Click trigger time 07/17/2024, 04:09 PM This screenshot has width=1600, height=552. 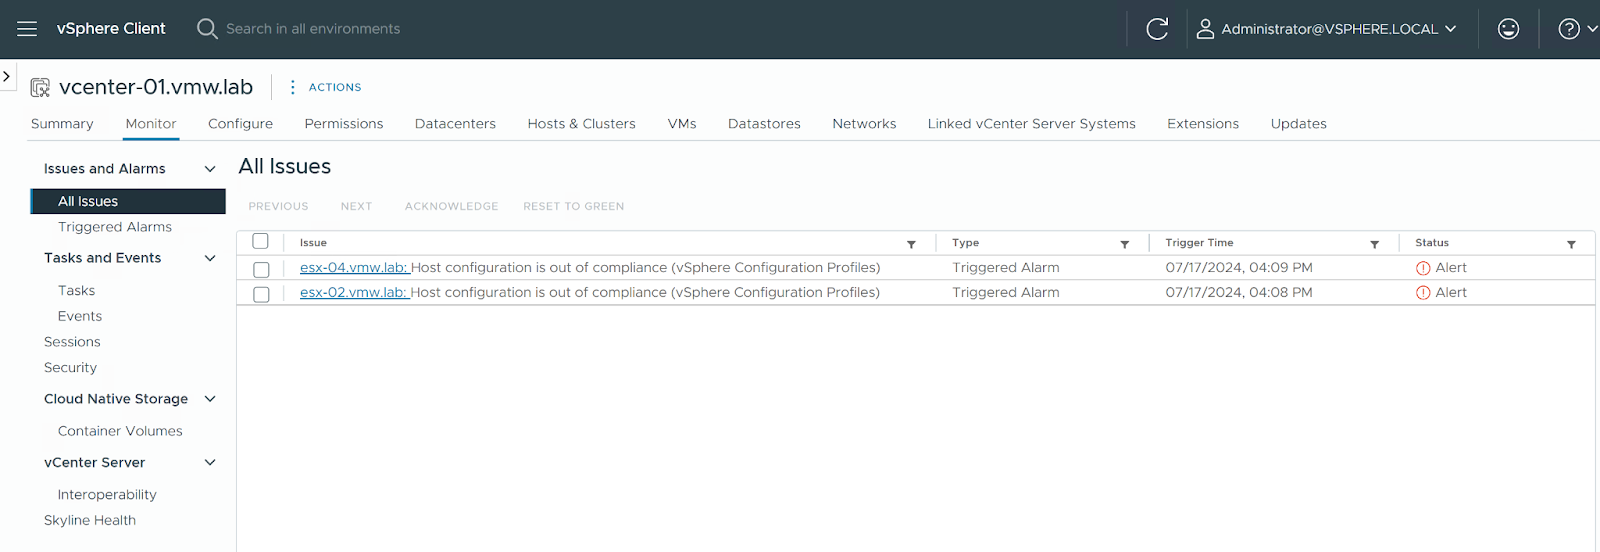pos(1239,268)
